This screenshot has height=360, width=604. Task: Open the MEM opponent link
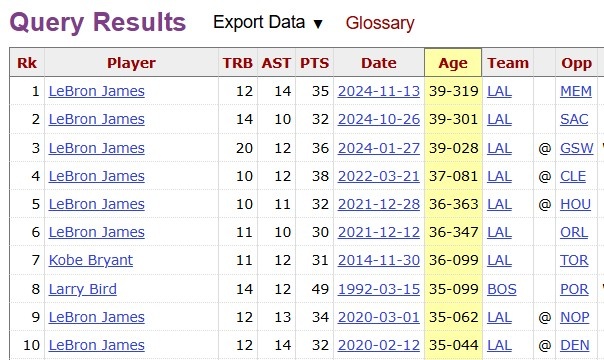[x=576, y=91]
